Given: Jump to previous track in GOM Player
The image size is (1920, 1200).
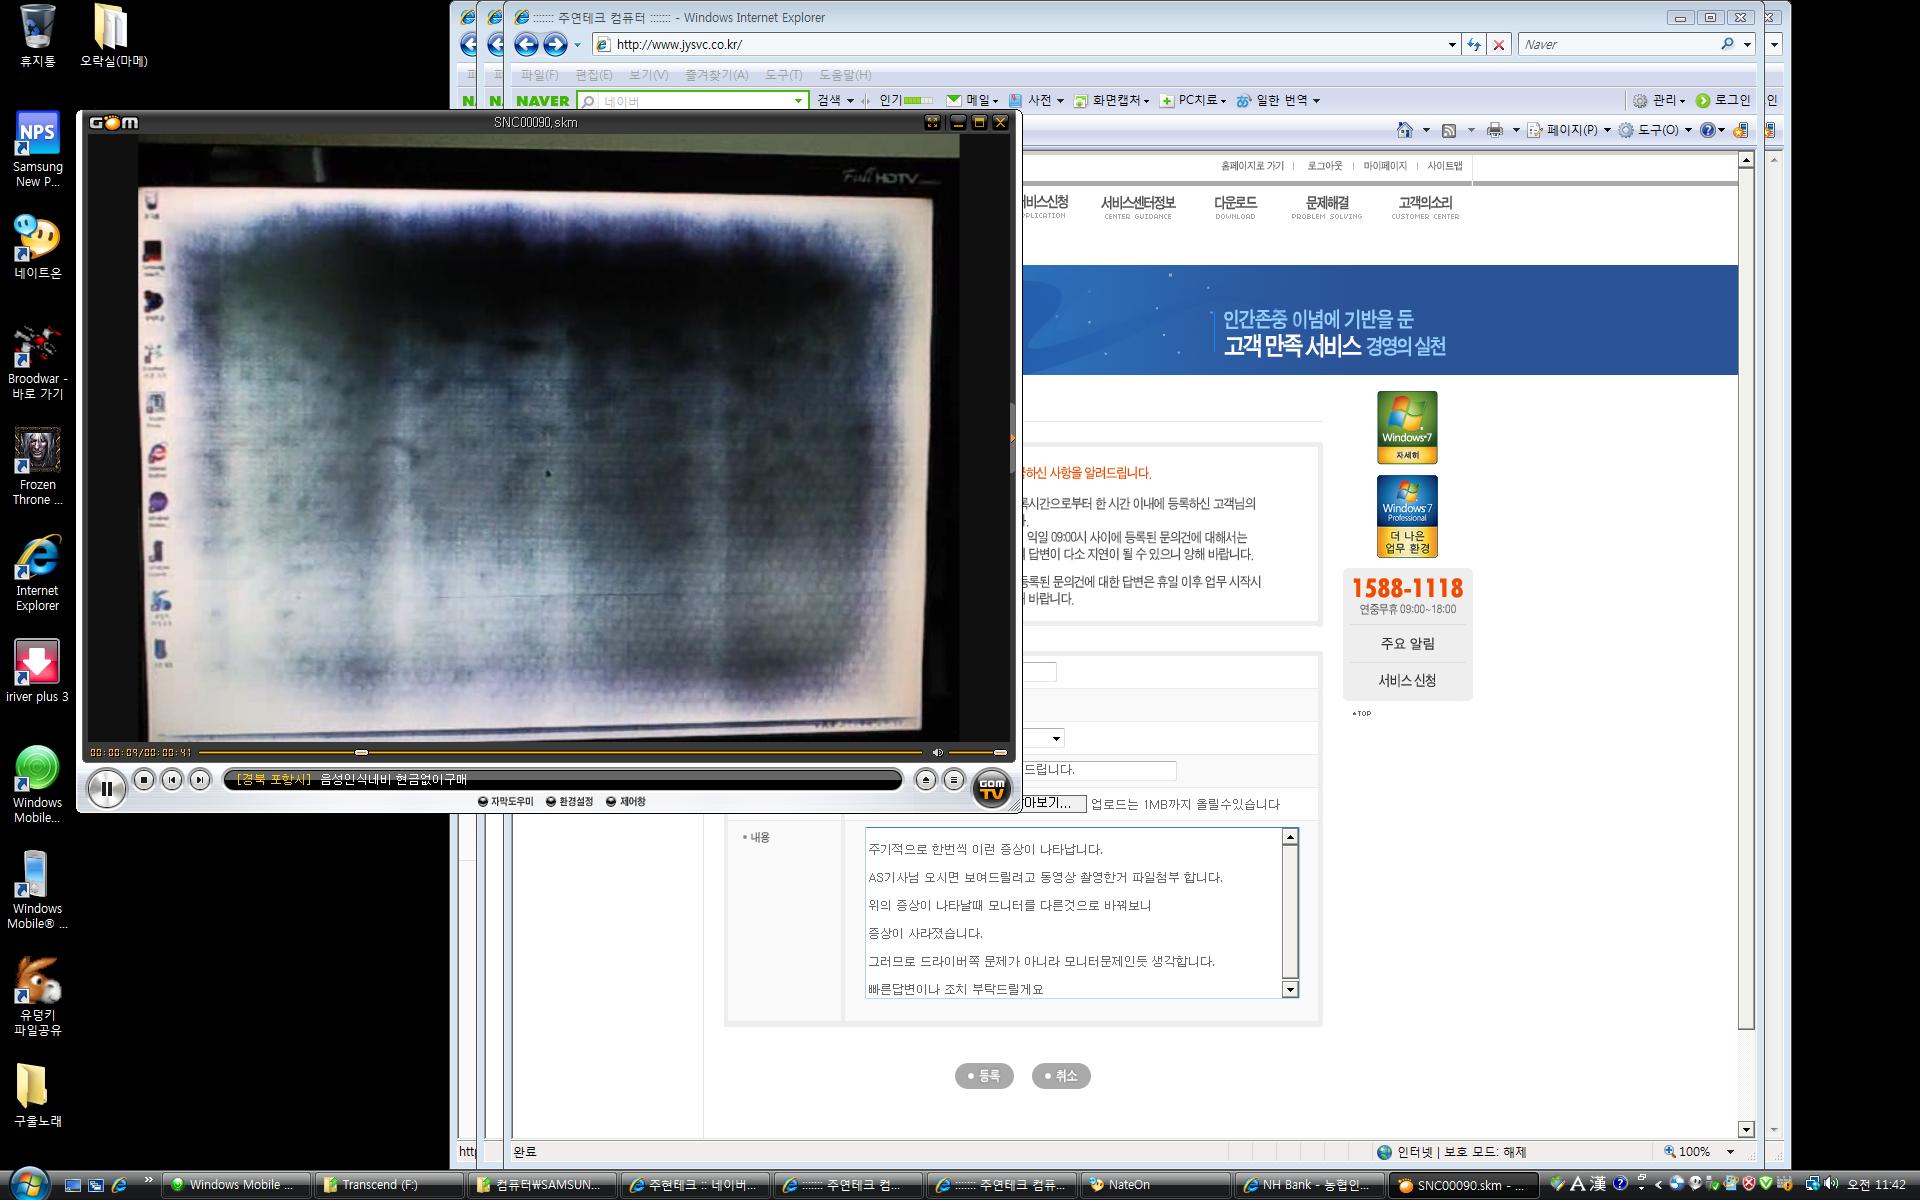Looking at the screenshot, I should tap(172, 780).
